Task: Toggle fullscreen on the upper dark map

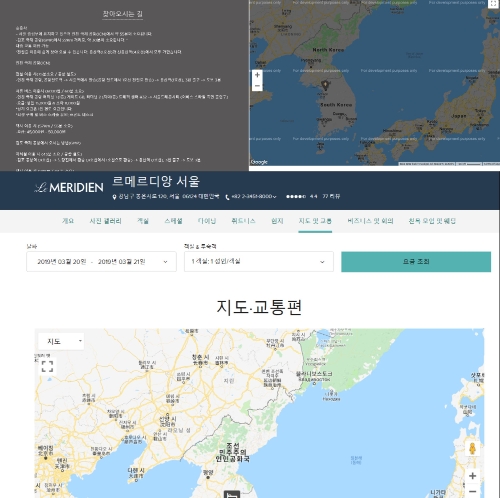Action: (x=494, y=4)
